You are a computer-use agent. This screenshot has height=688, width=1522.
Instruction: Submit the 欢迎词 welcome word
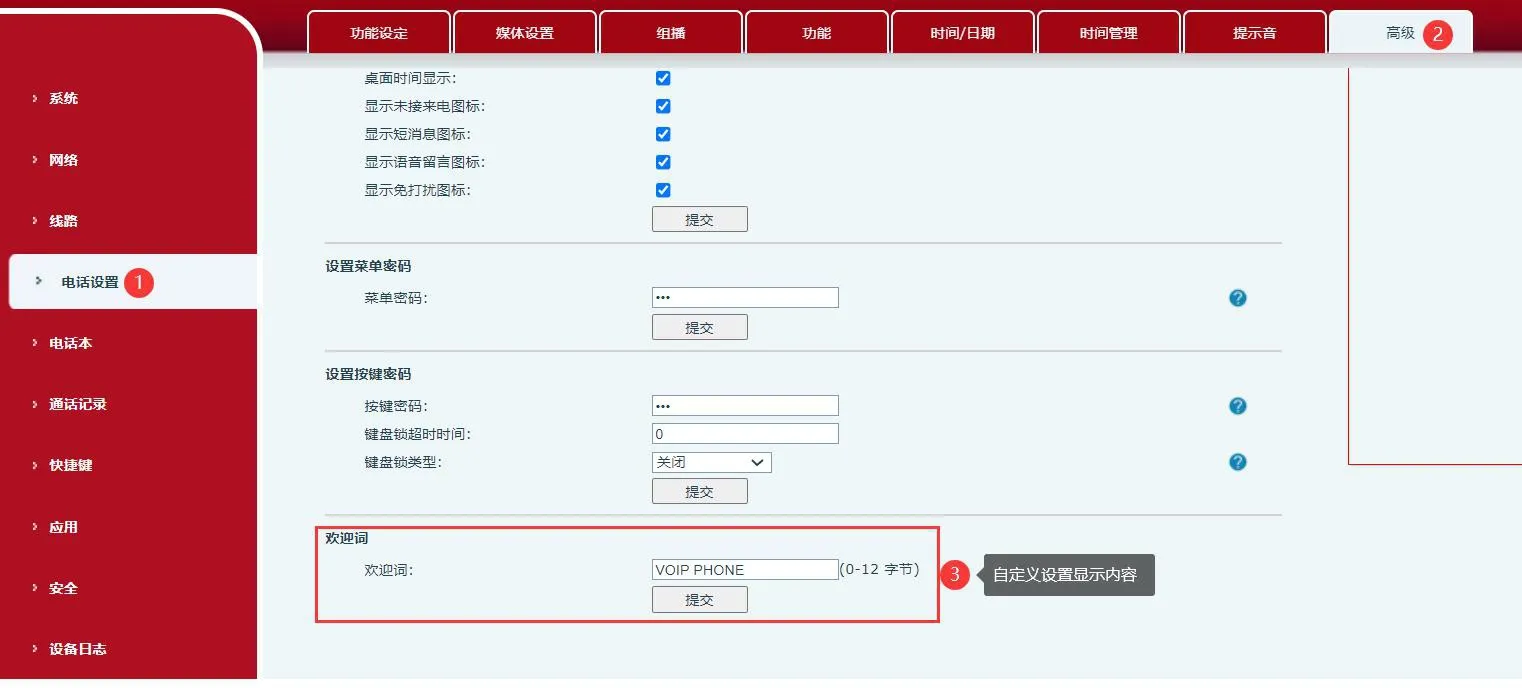pyautogui.click(x=699, y=599)
